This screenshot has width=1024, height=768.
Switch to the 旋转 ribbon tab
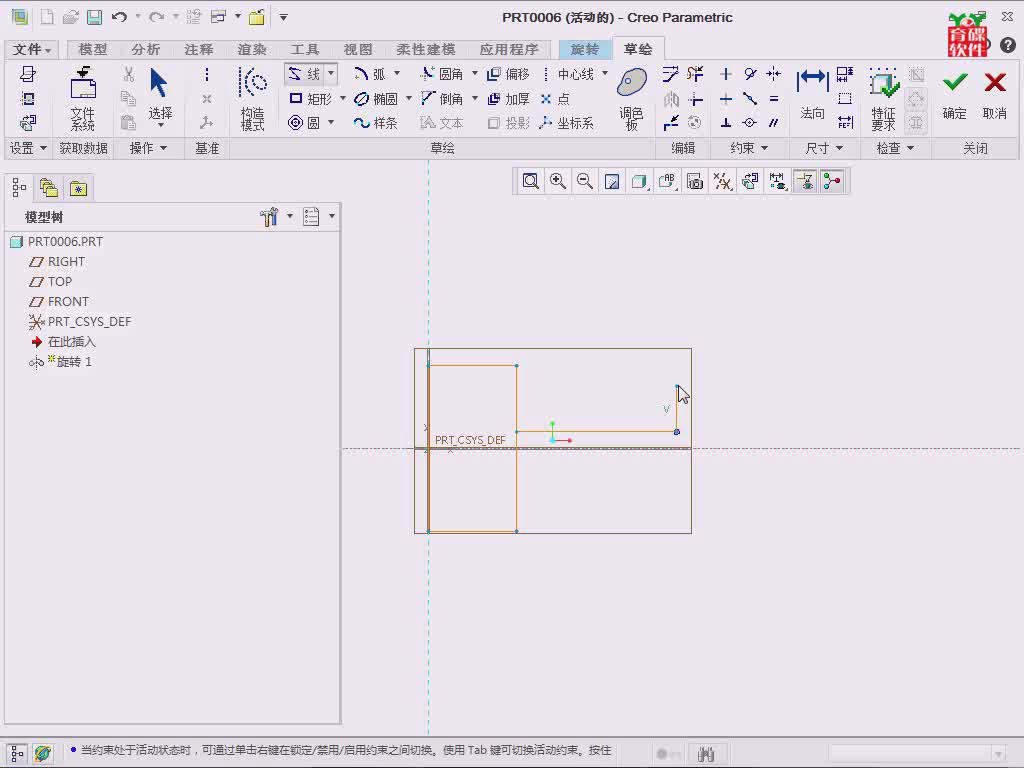pyautogui.click(x=584, y=50)
